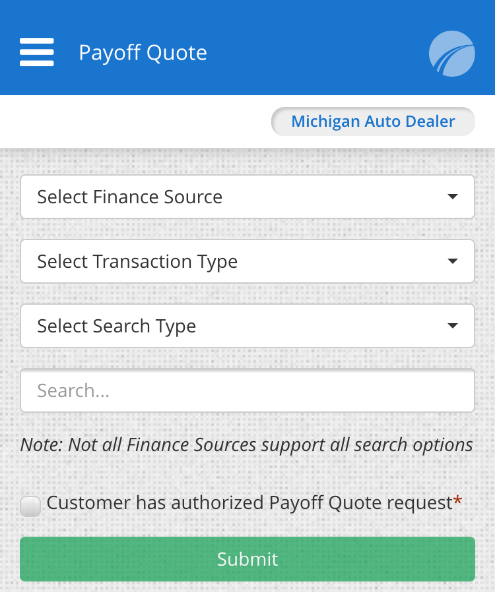Click the Search Type dropdown arrow
The width and height of the screenshot is (495, 592).
pos(452,325)
